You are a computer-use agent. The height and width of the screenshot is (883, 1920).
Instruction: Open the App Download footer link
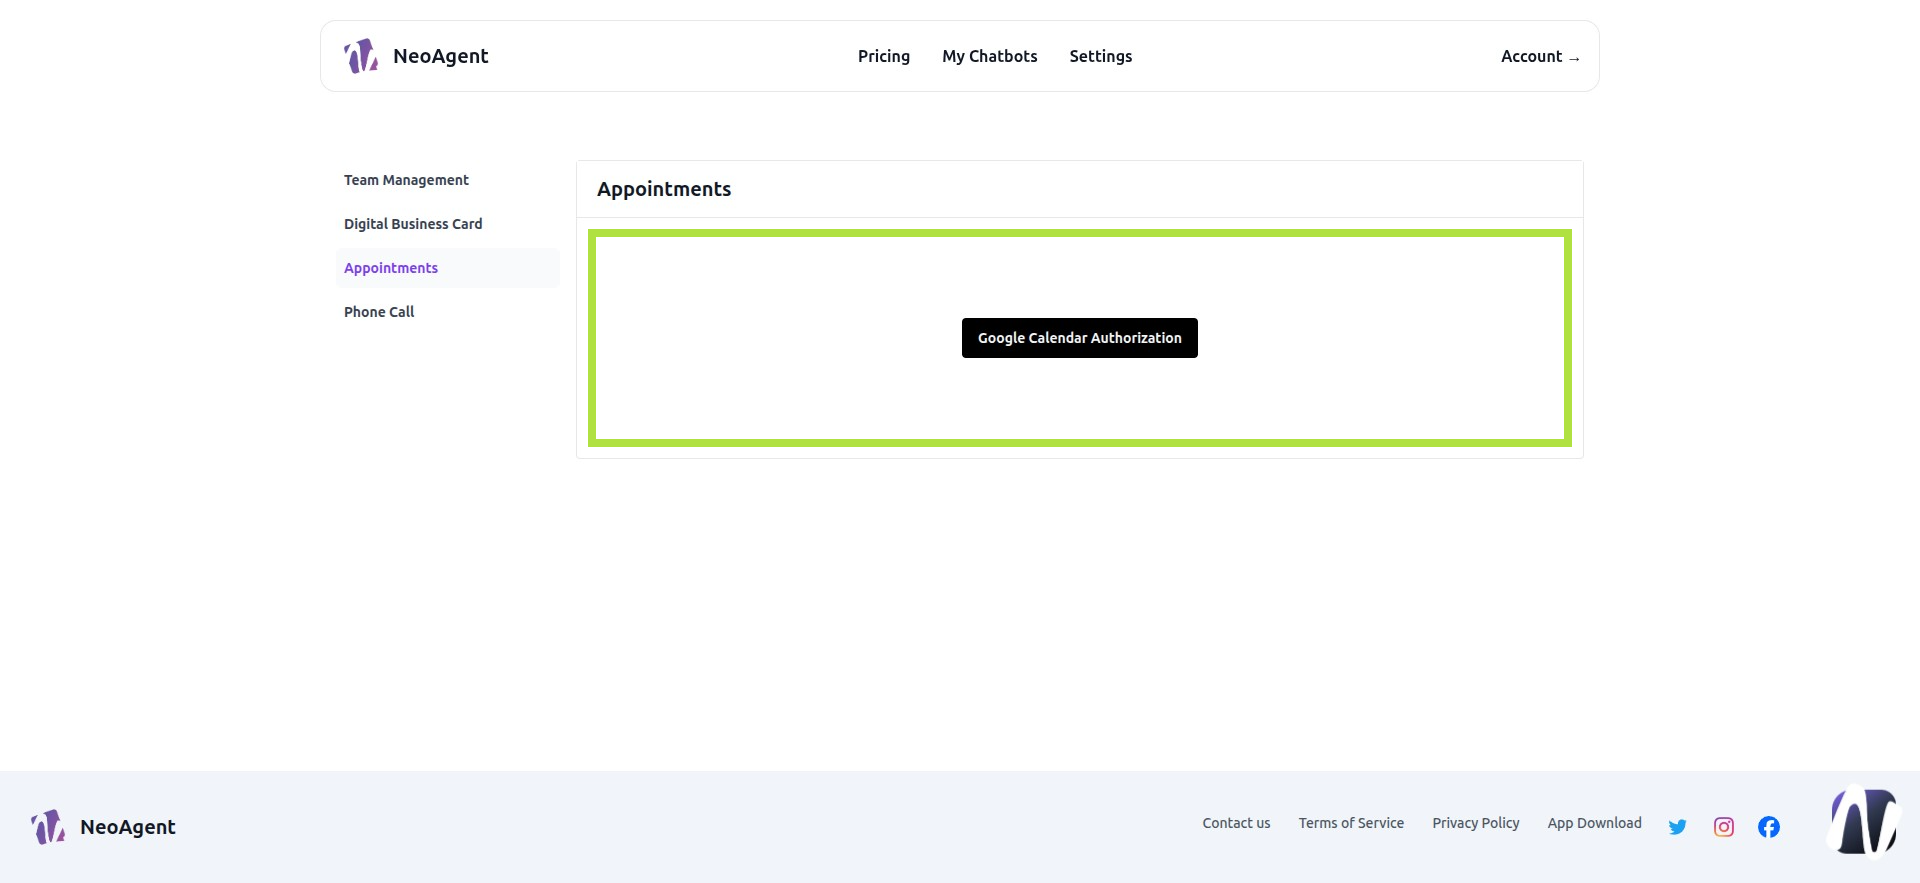coord(1595,823)
